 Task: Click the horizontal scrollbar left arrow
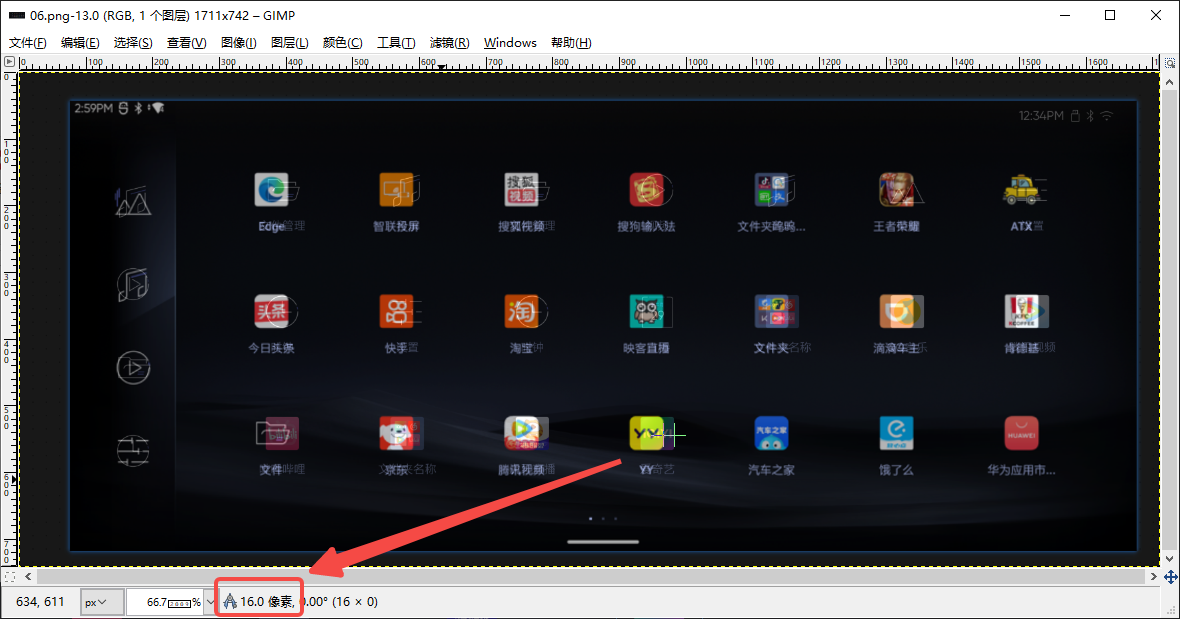(28, 577)
